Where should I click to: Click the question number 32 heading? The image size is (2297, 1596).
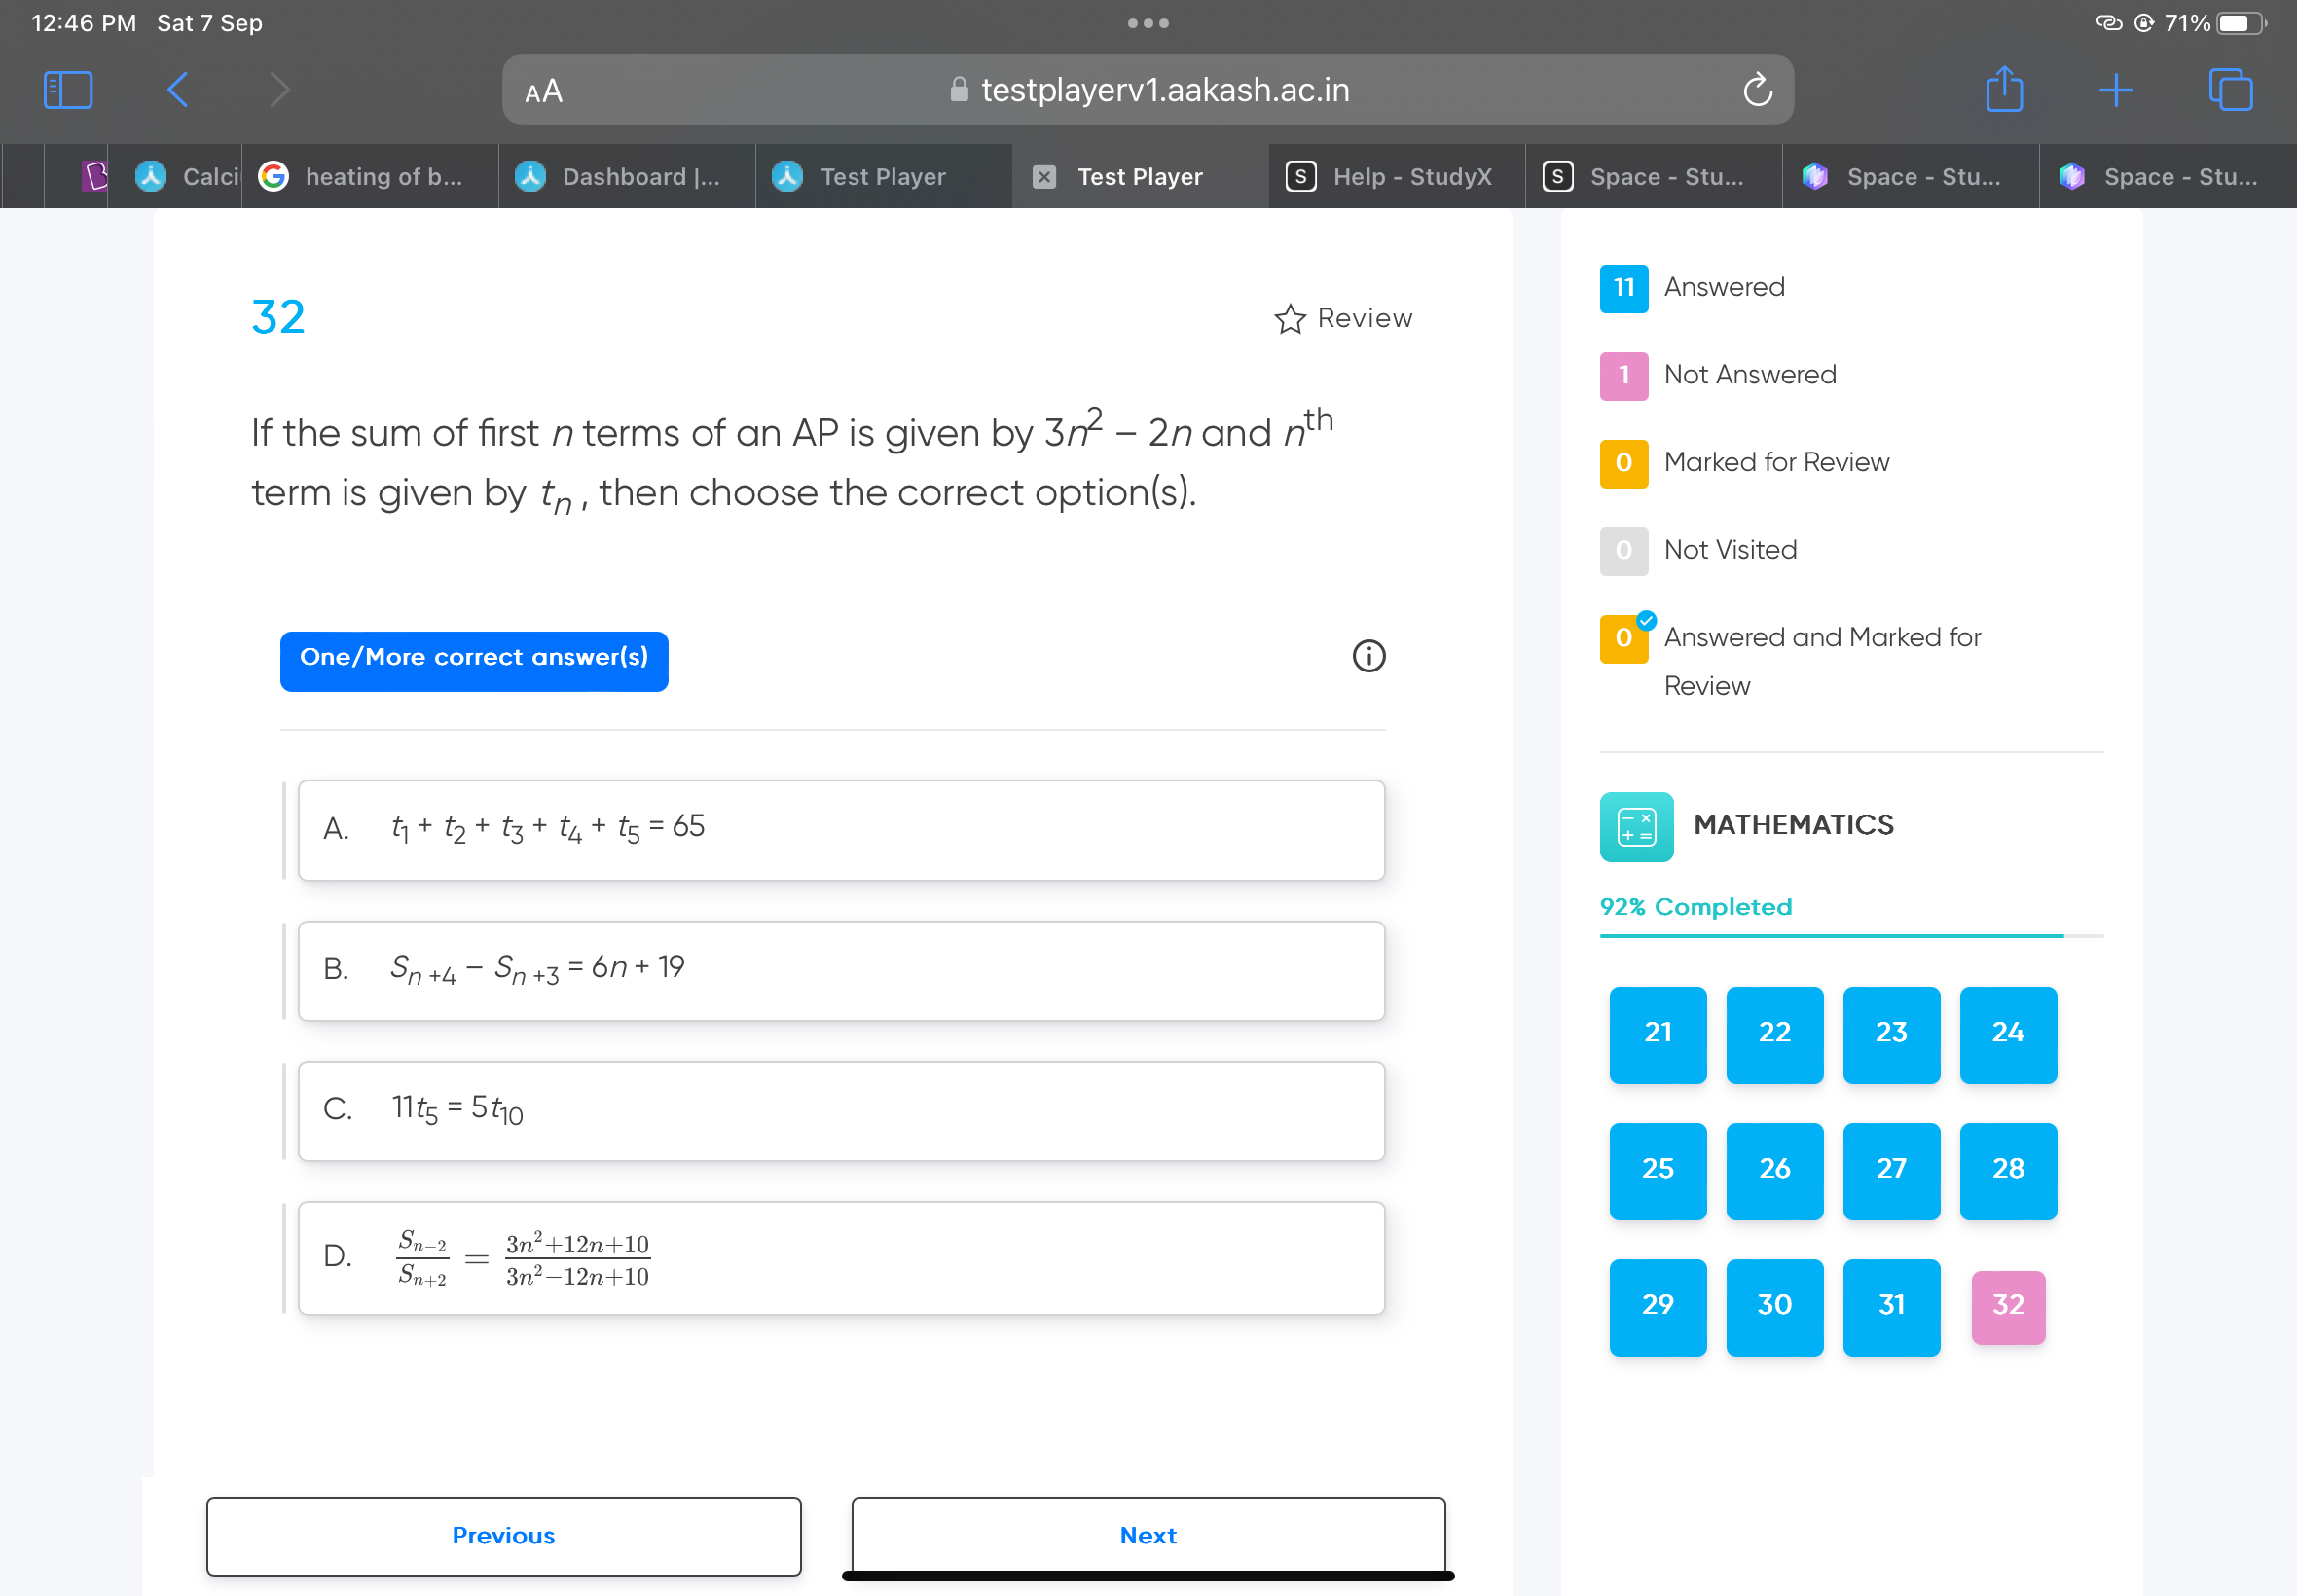pyautogui.click(x=278, y=318)
